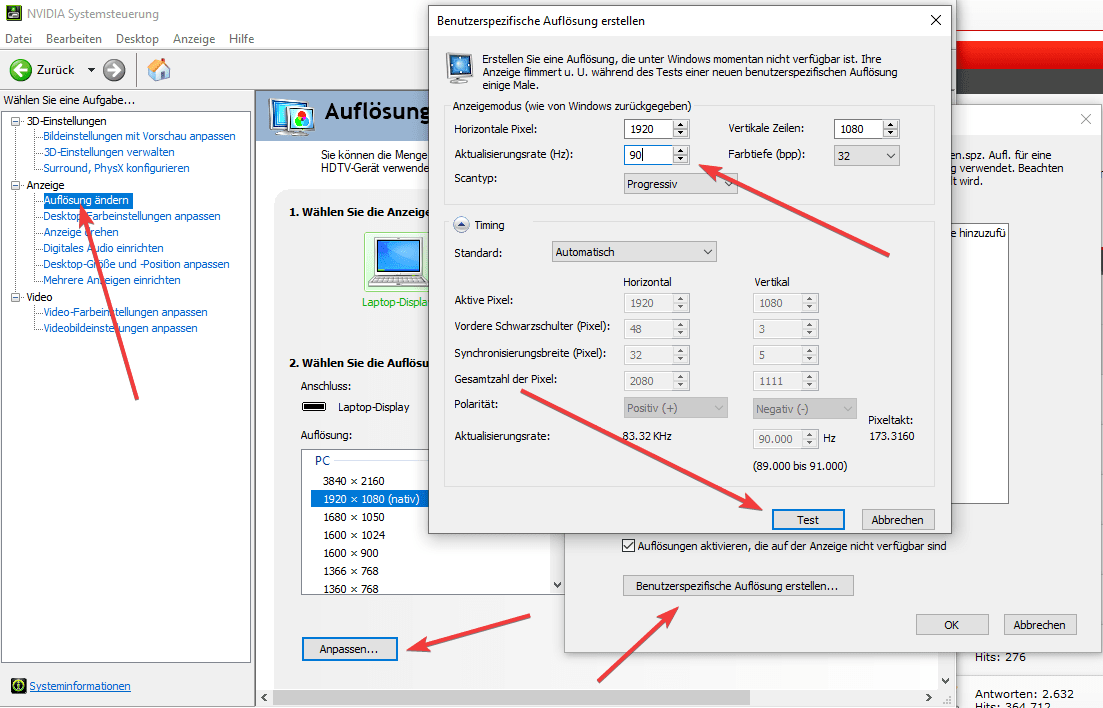1103x708 pixels.
Task: Collapse the 3D-Einstellungen tree node
Action: 15,121
